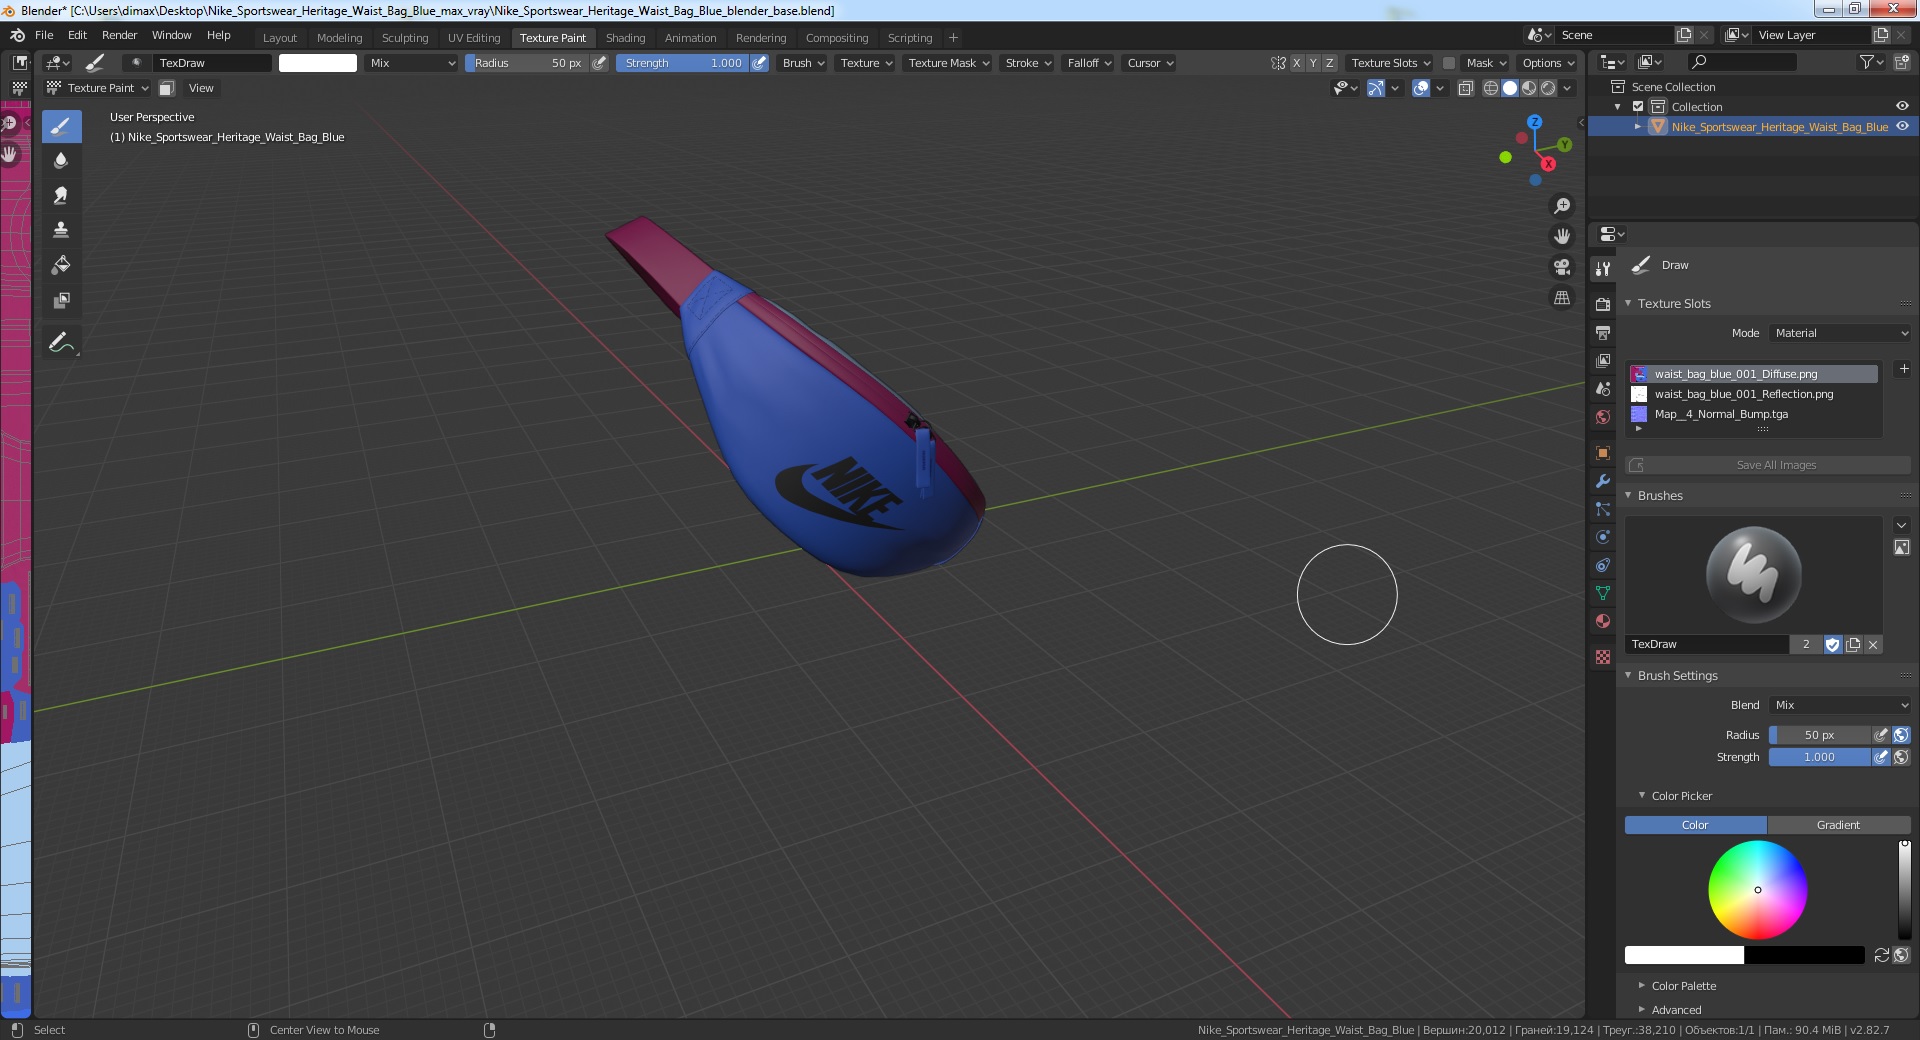Image resolution: width=1920 pixels, height=1040 pixels.
Task: Open the Material properties tab
Action: tap(1603, 621)
